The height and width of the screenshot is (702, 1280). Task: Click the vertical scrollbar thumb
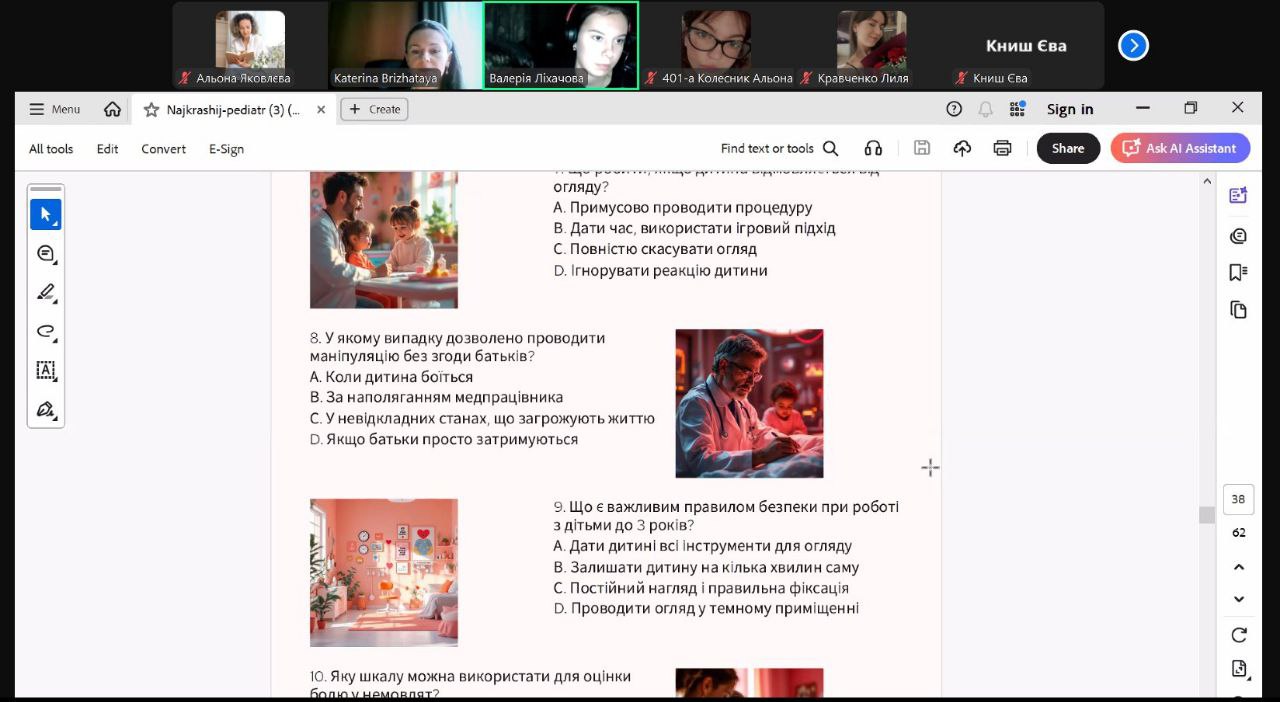[x=1207, y=515]
